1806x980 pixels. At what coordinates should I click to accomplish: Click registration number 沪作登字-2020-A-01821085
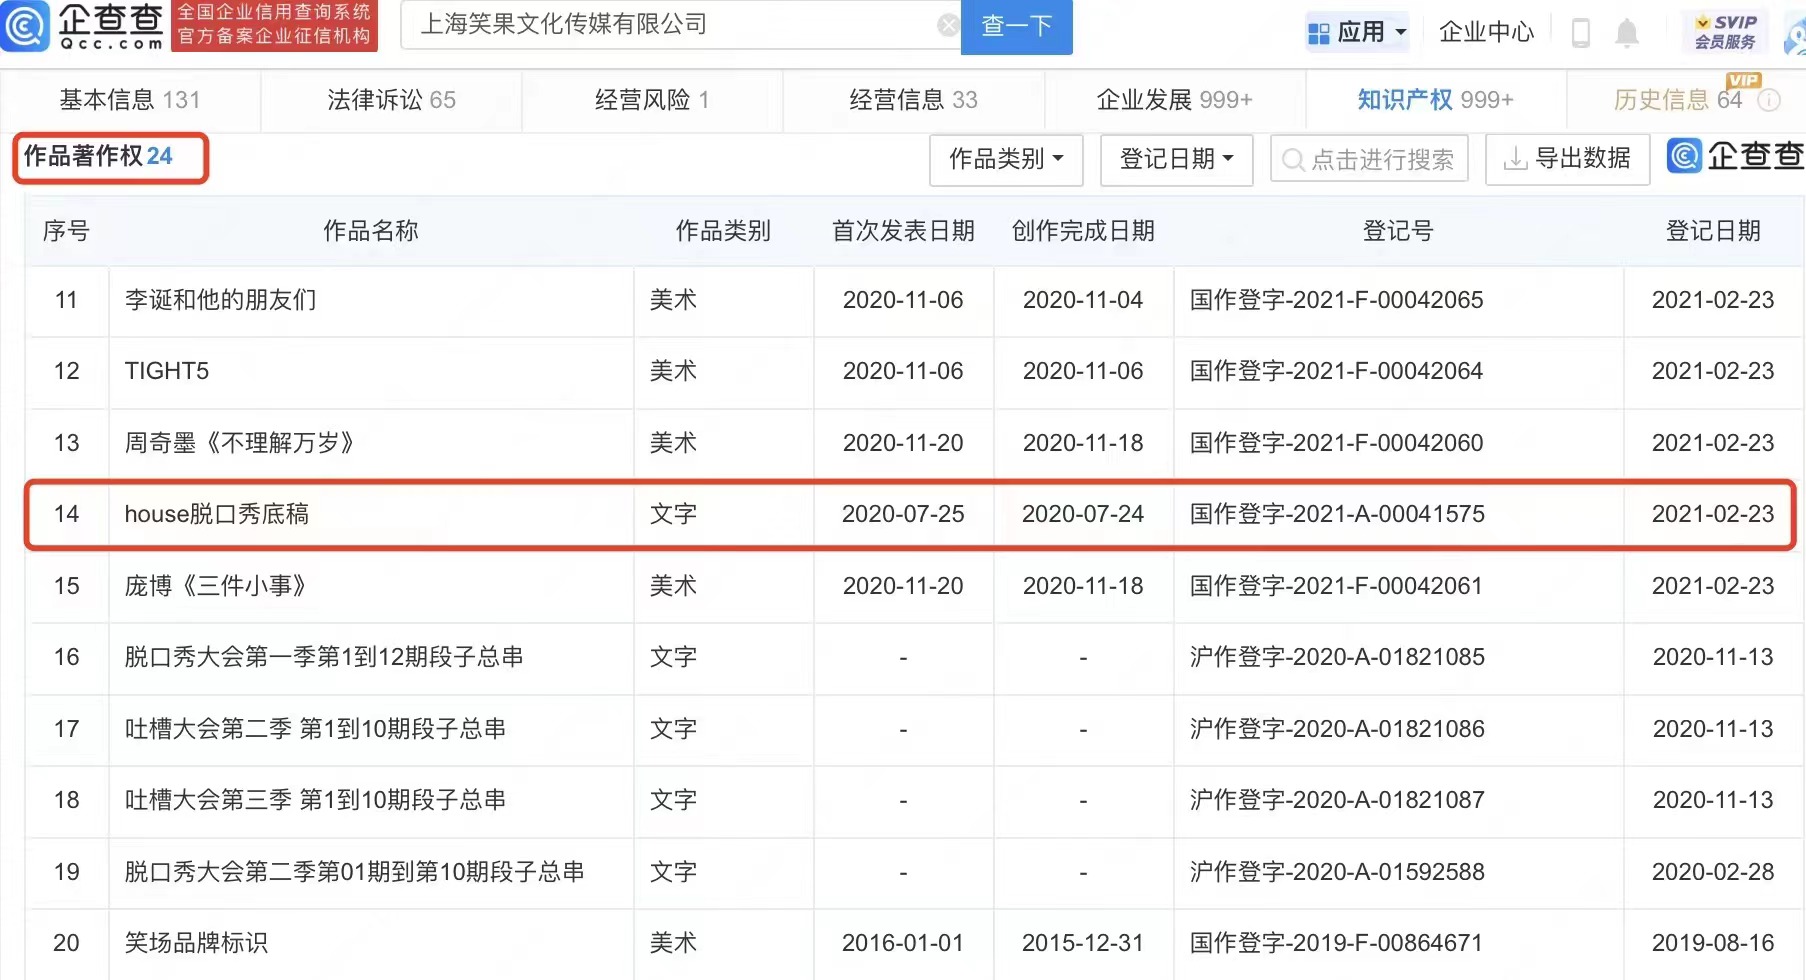click(1337, 657)
